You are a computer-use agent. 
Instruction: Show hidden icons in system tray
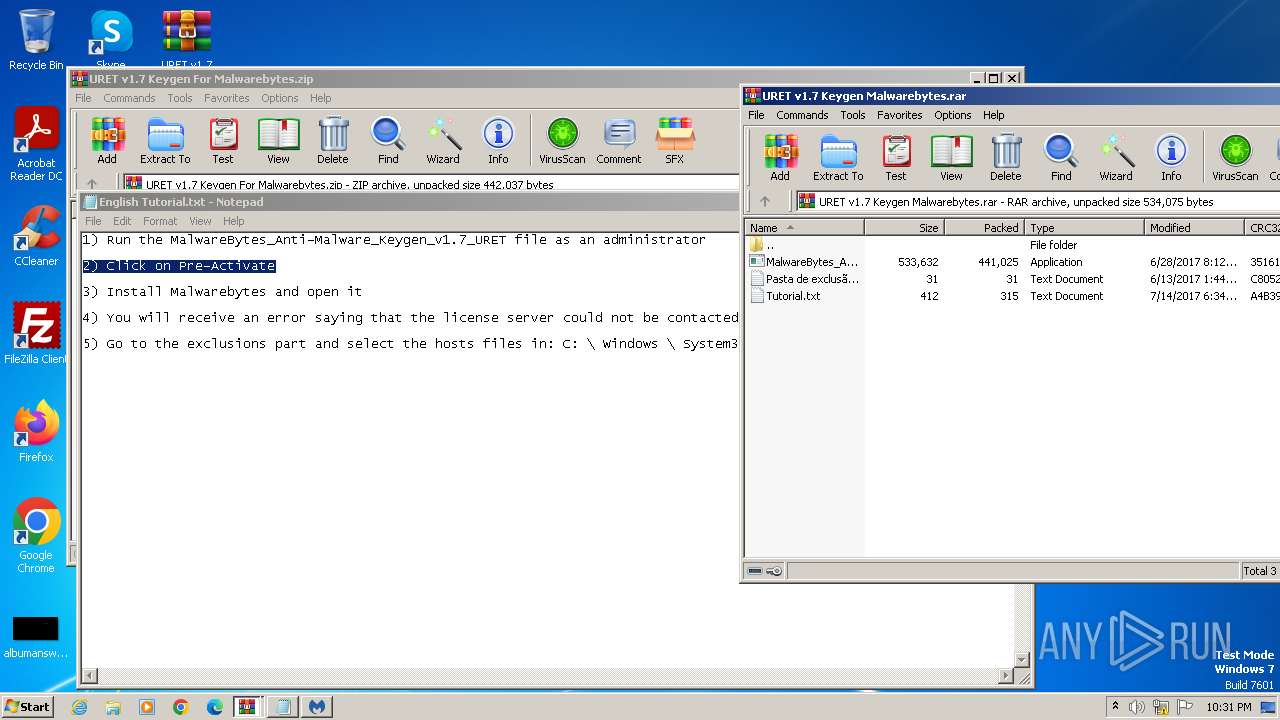pyautogui.click(x=1116, y=707)
